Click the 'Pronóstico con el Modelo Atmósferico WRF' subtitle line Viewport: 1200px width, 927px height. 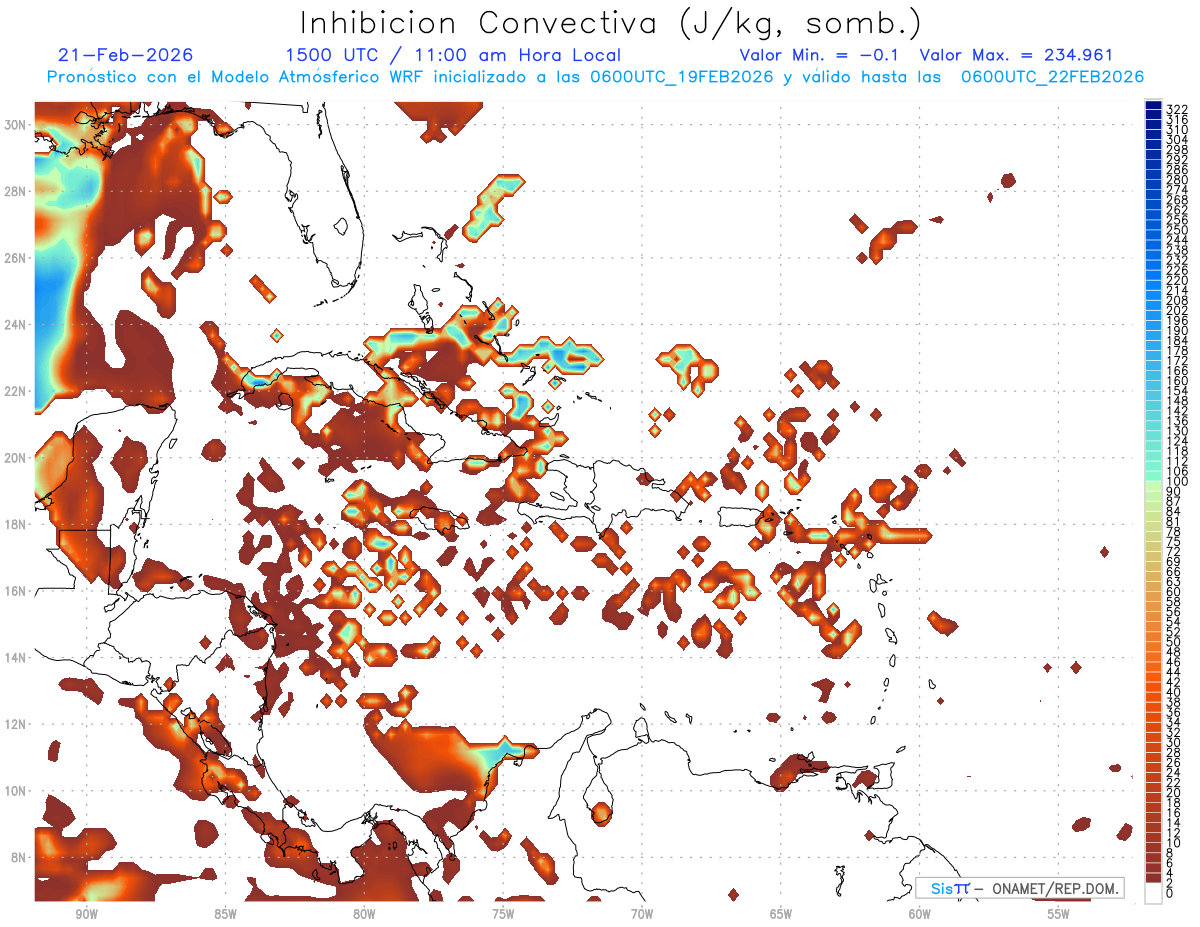595,77
